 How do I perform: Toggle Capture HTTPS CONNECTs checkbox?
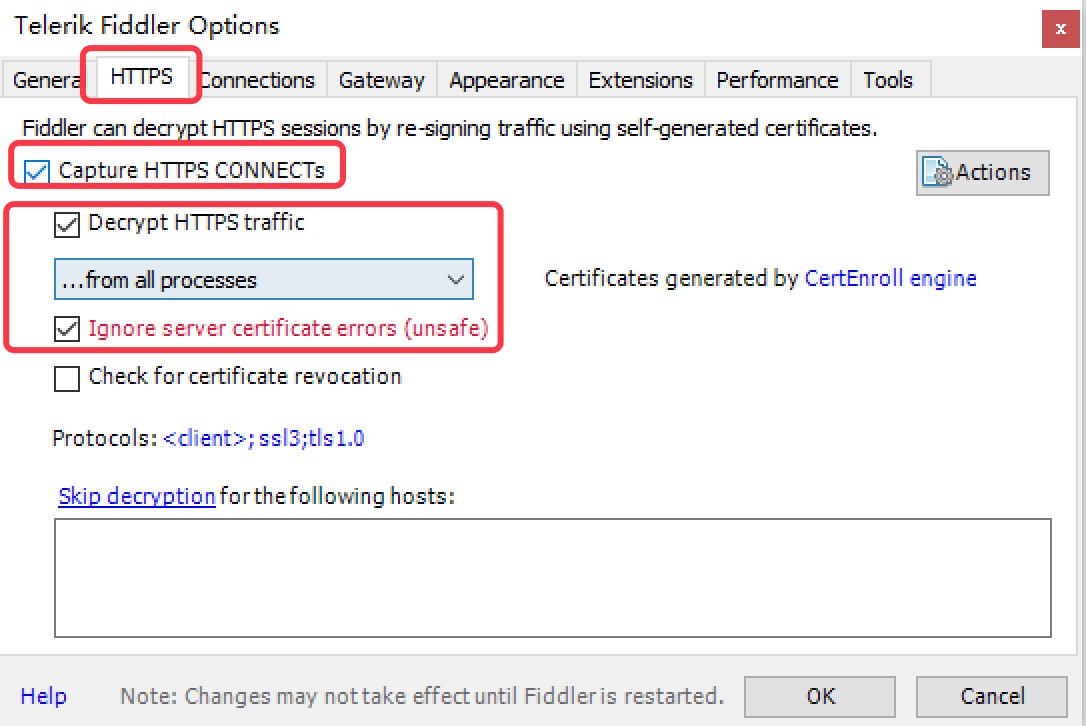click(37, 171)
